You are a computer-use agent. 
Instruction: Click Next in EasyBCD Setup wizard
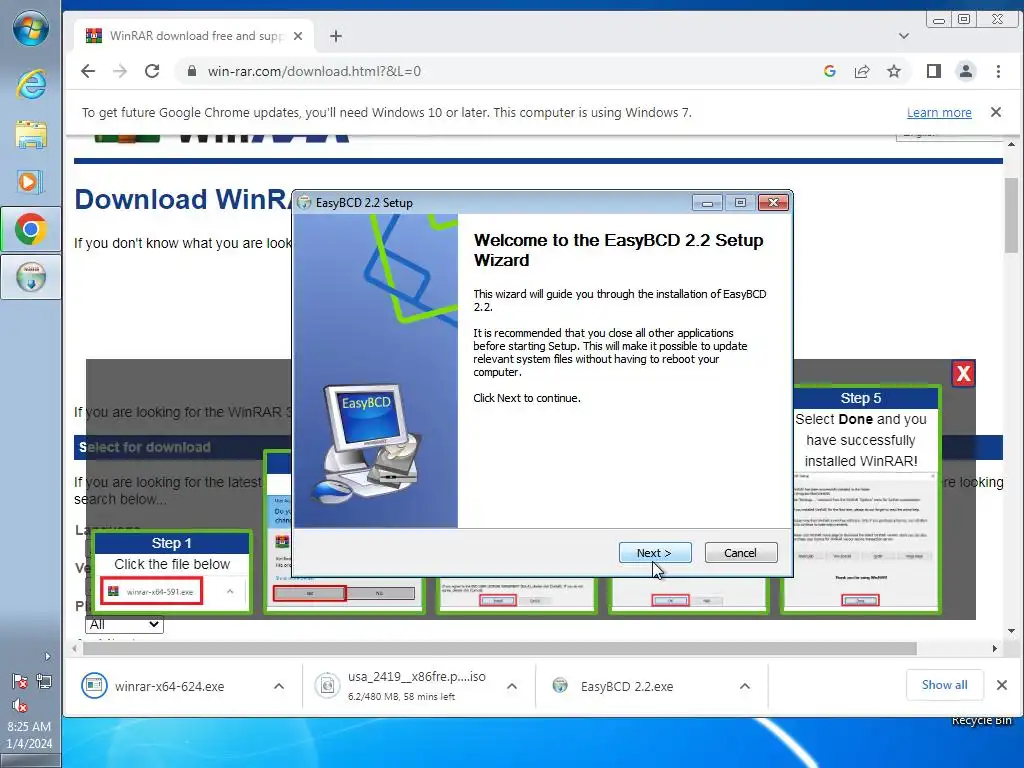654,552
